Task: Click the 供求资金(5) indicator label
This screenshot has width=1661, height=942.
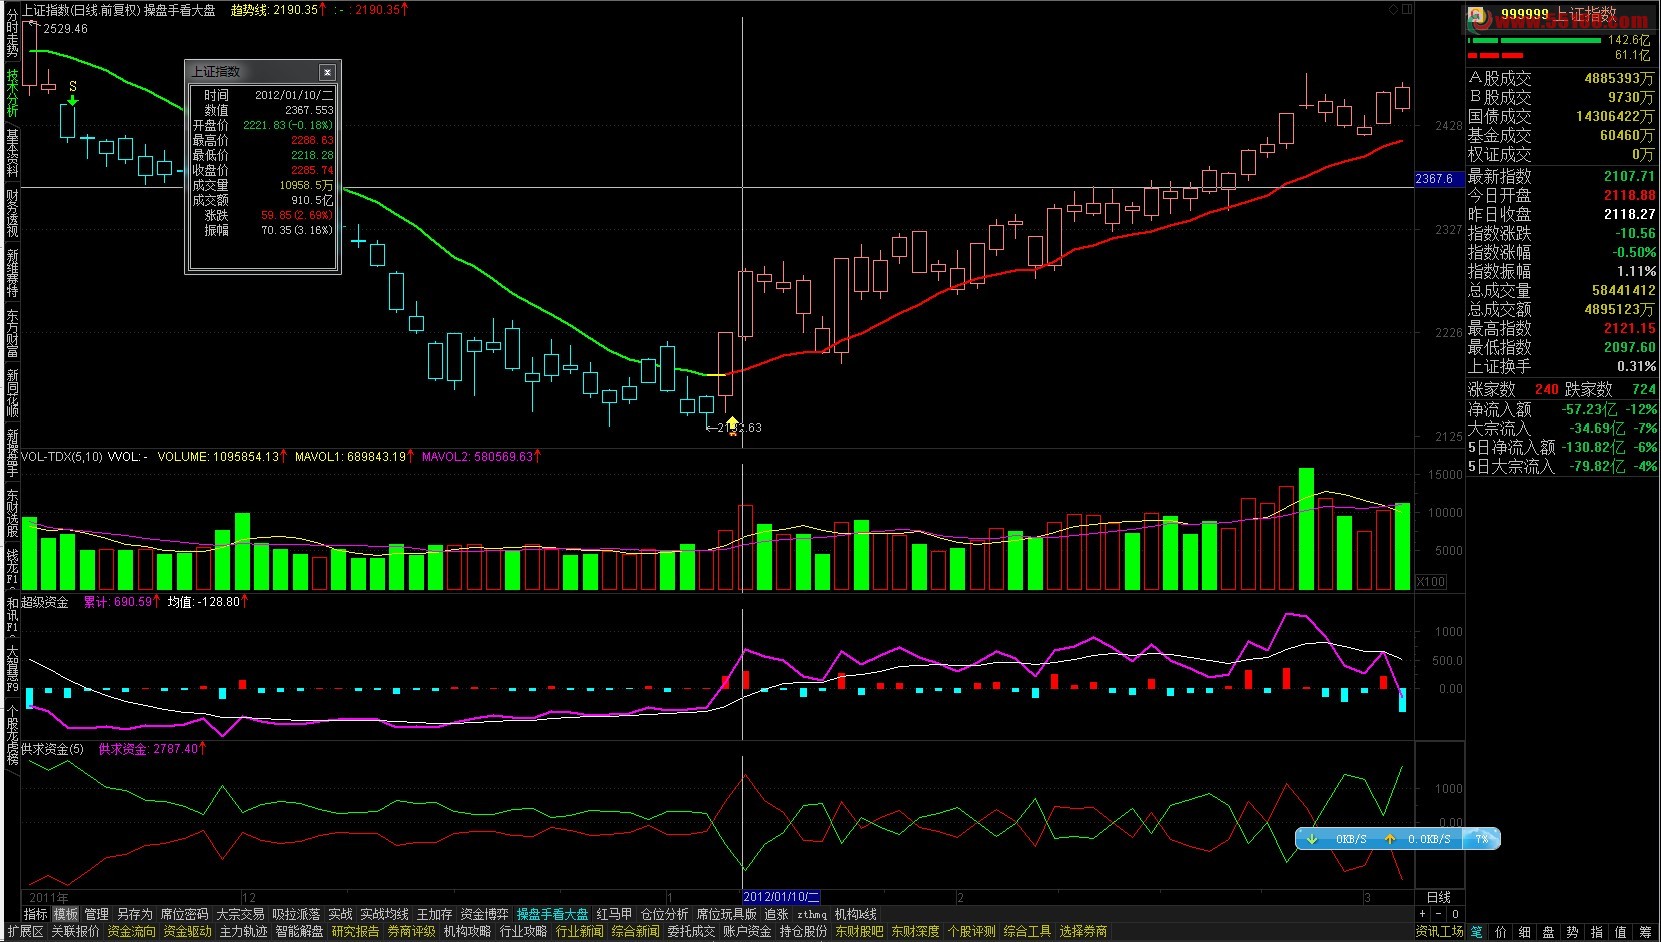Action: [x=53, y=749]
